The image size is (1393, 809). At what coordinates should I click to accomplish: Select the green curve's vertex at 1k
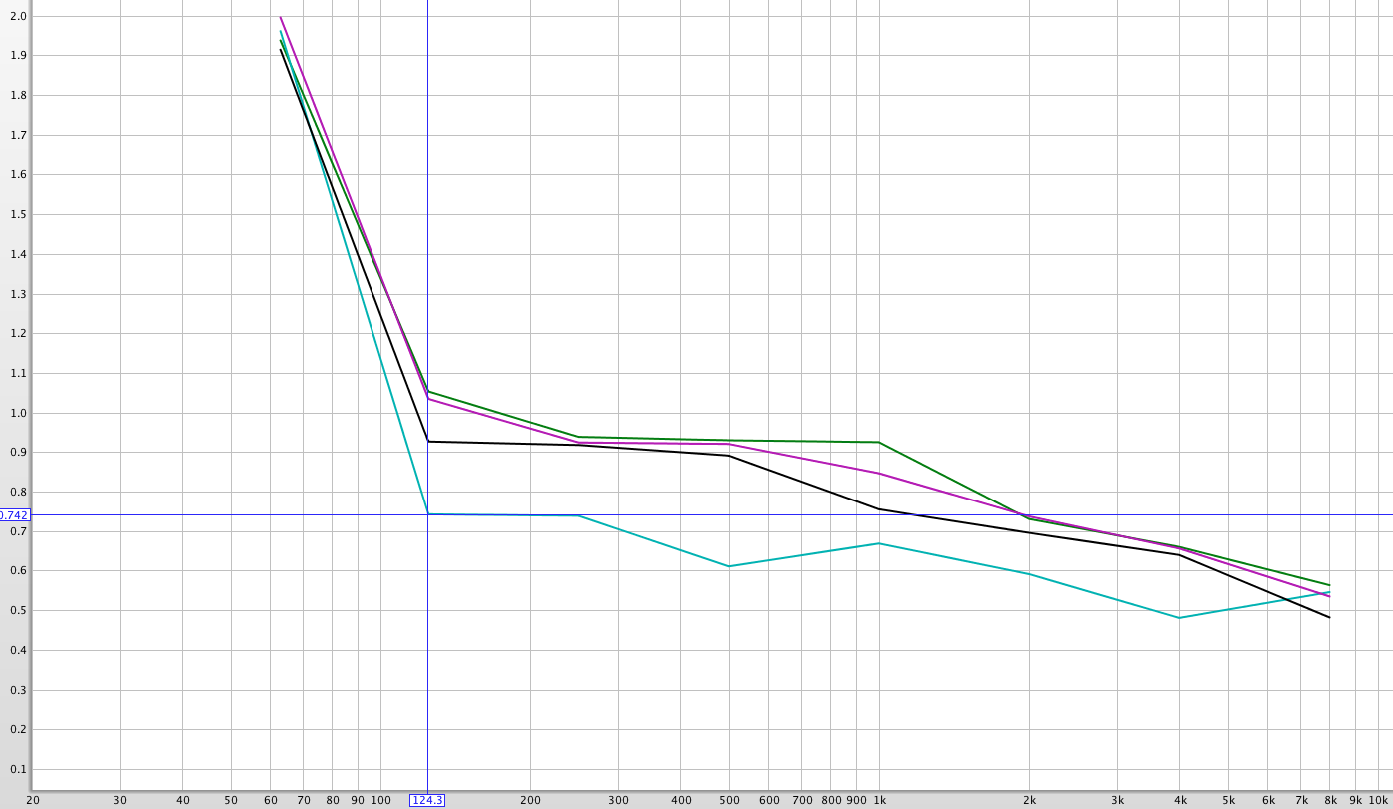[879, 442]
